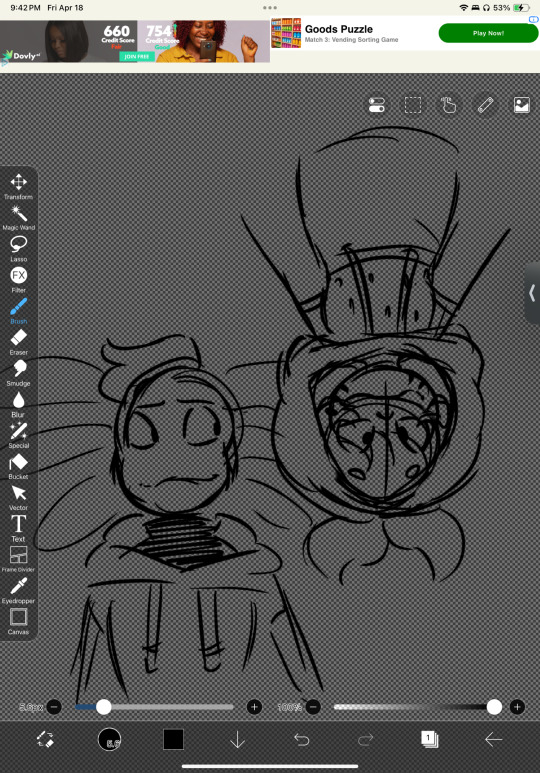The height and width of the screenshot is (773, 540).
Task: Toggle the view settings switch icon
Action: [377, 105]
